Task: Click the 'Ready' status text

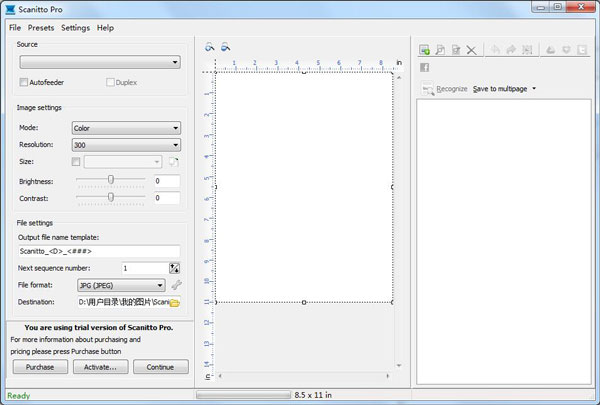Action: 18,396
